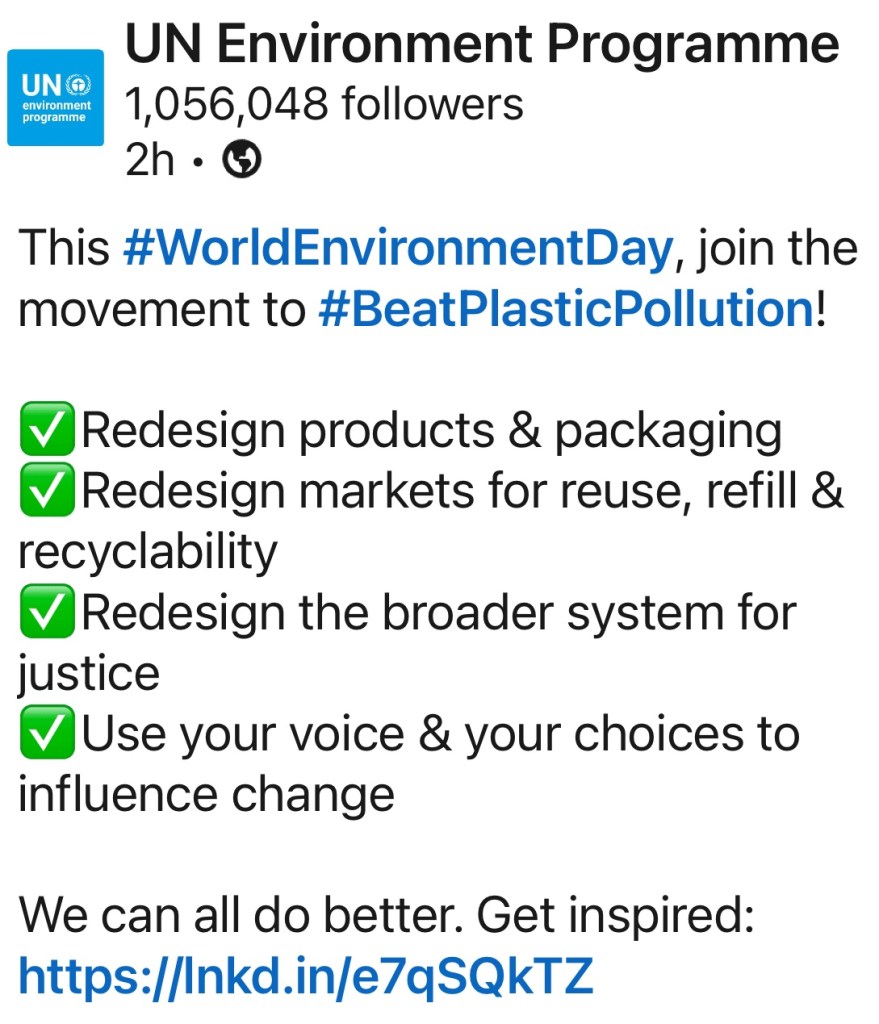Click the green checkmark beside Redesign products
The image size is (879, 1024).
pos(46,432)
